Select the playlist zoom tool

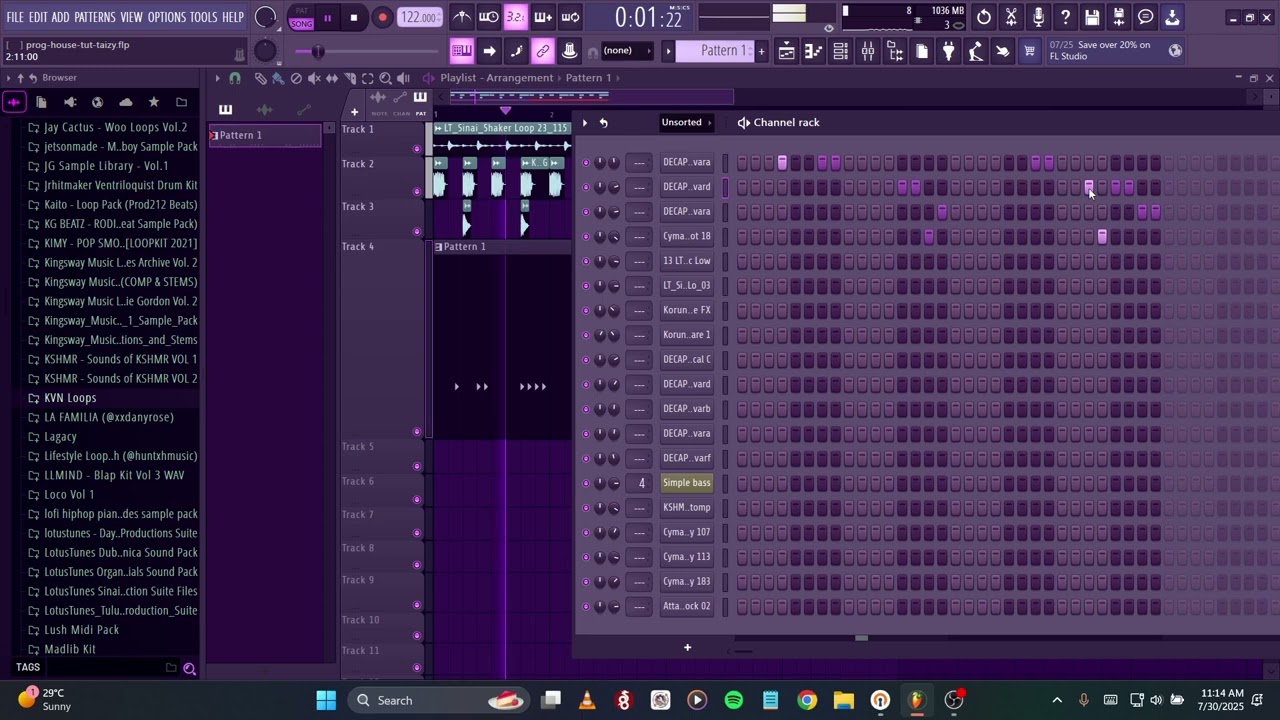[385, 78]
